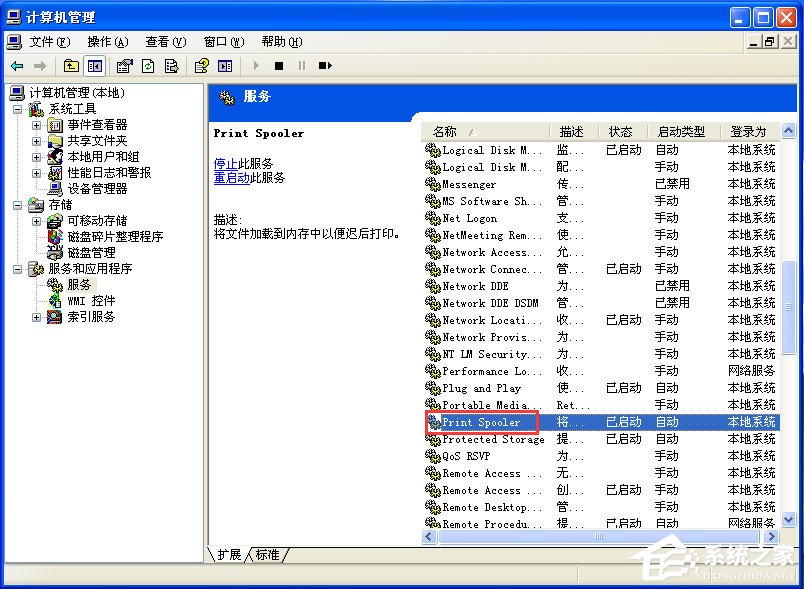The image size is (804, 589).
Task: Toggle the console tree via Show/Hide icon
Action: [95, 66]
